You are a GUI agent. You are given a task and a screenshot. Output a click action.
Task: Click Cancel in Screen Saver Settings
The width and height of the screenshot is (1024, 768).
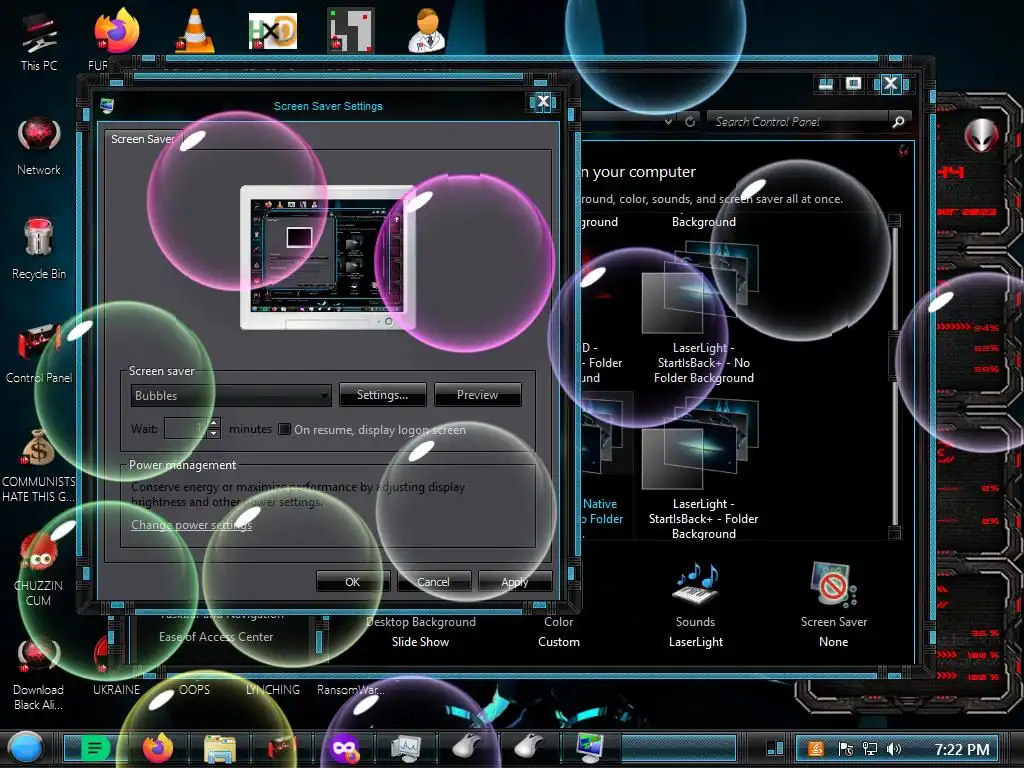coord(434,581)
